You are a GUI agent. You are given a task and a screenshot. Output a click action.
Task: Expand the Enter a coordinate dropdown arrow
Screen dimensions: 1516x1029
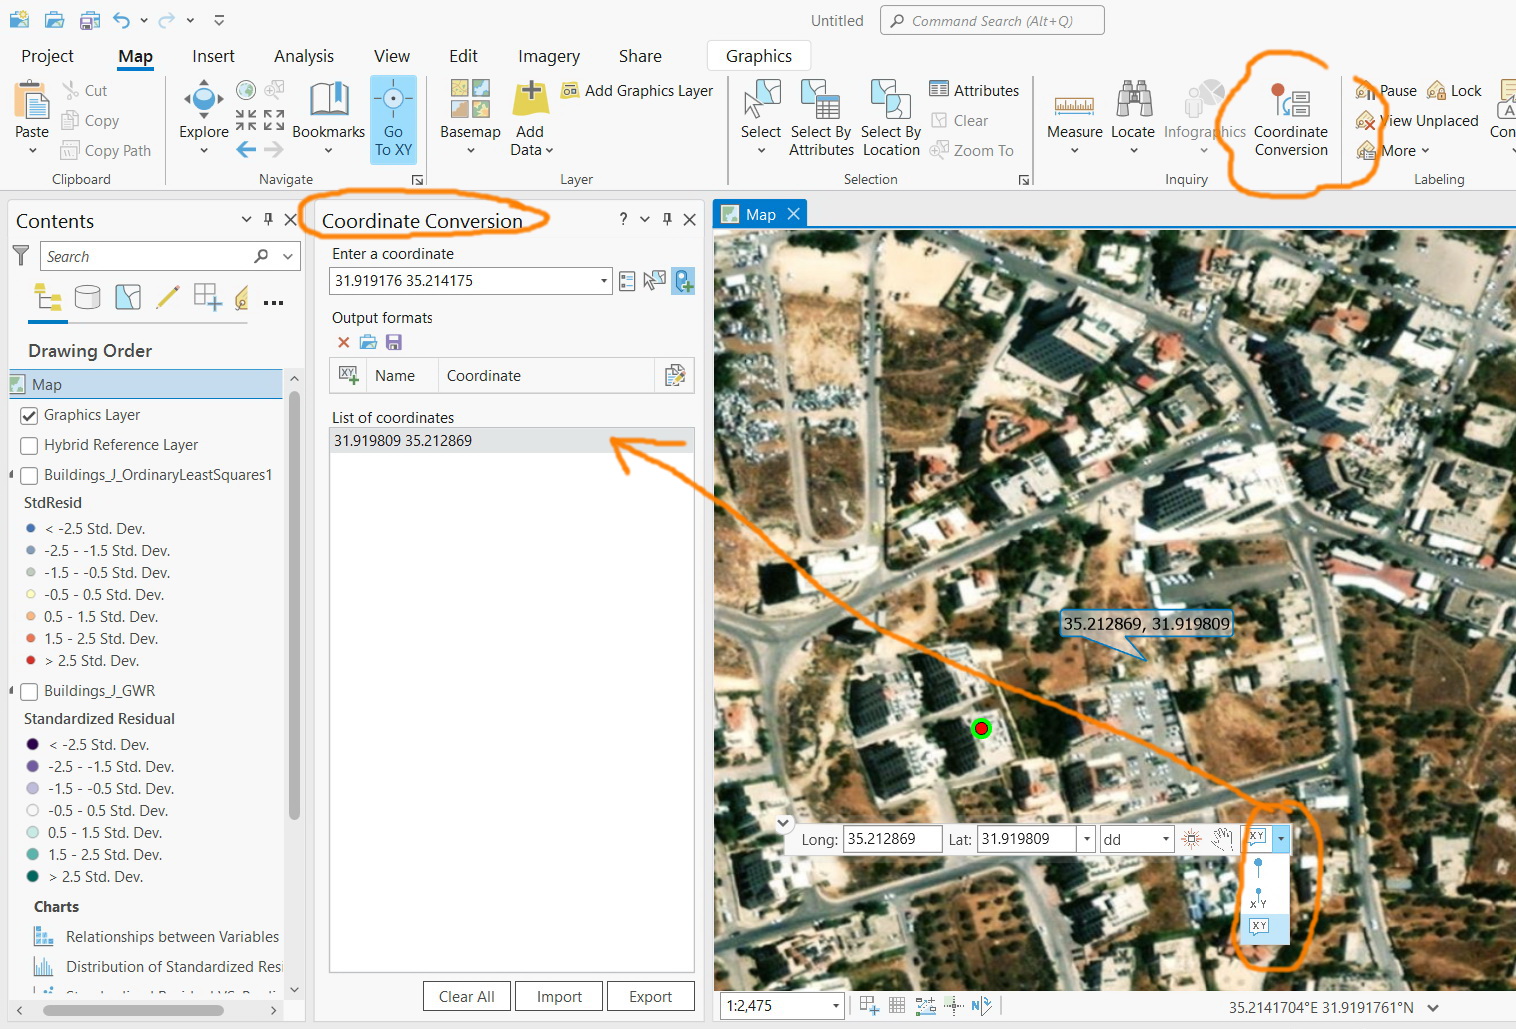tap(604, 281)
